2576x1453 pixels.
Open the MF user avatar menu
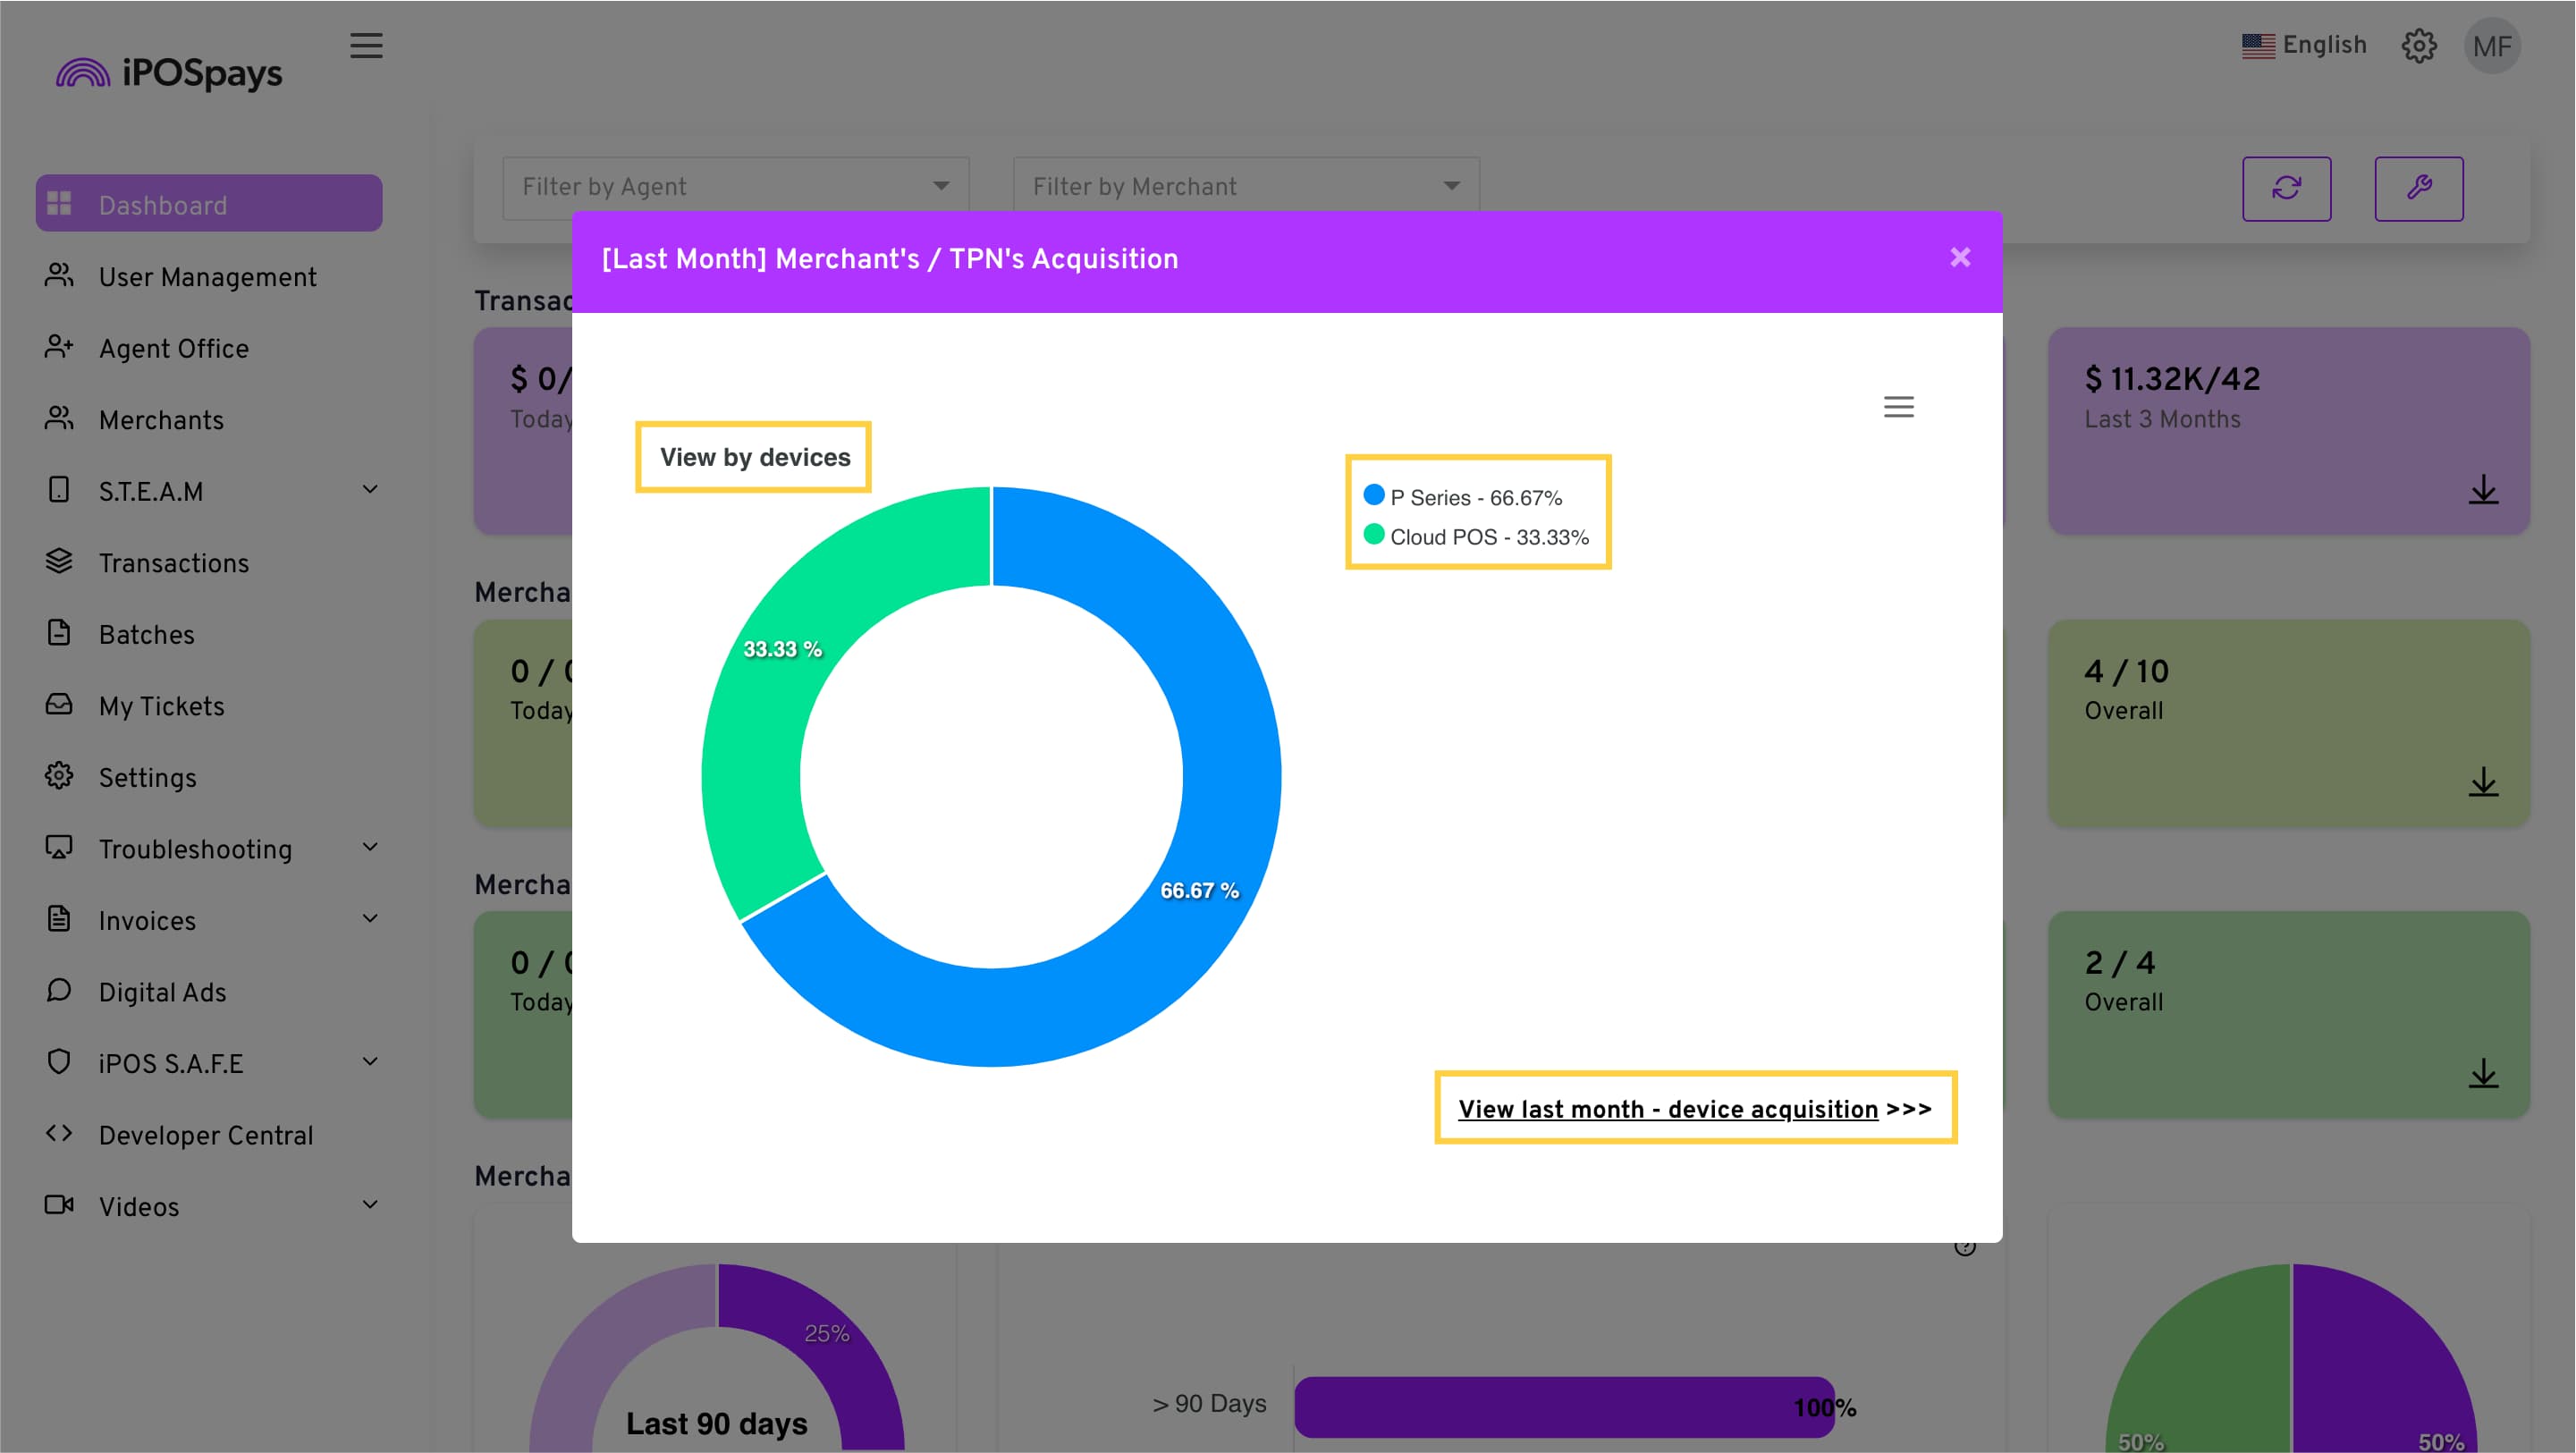[x=2492, y=46]
